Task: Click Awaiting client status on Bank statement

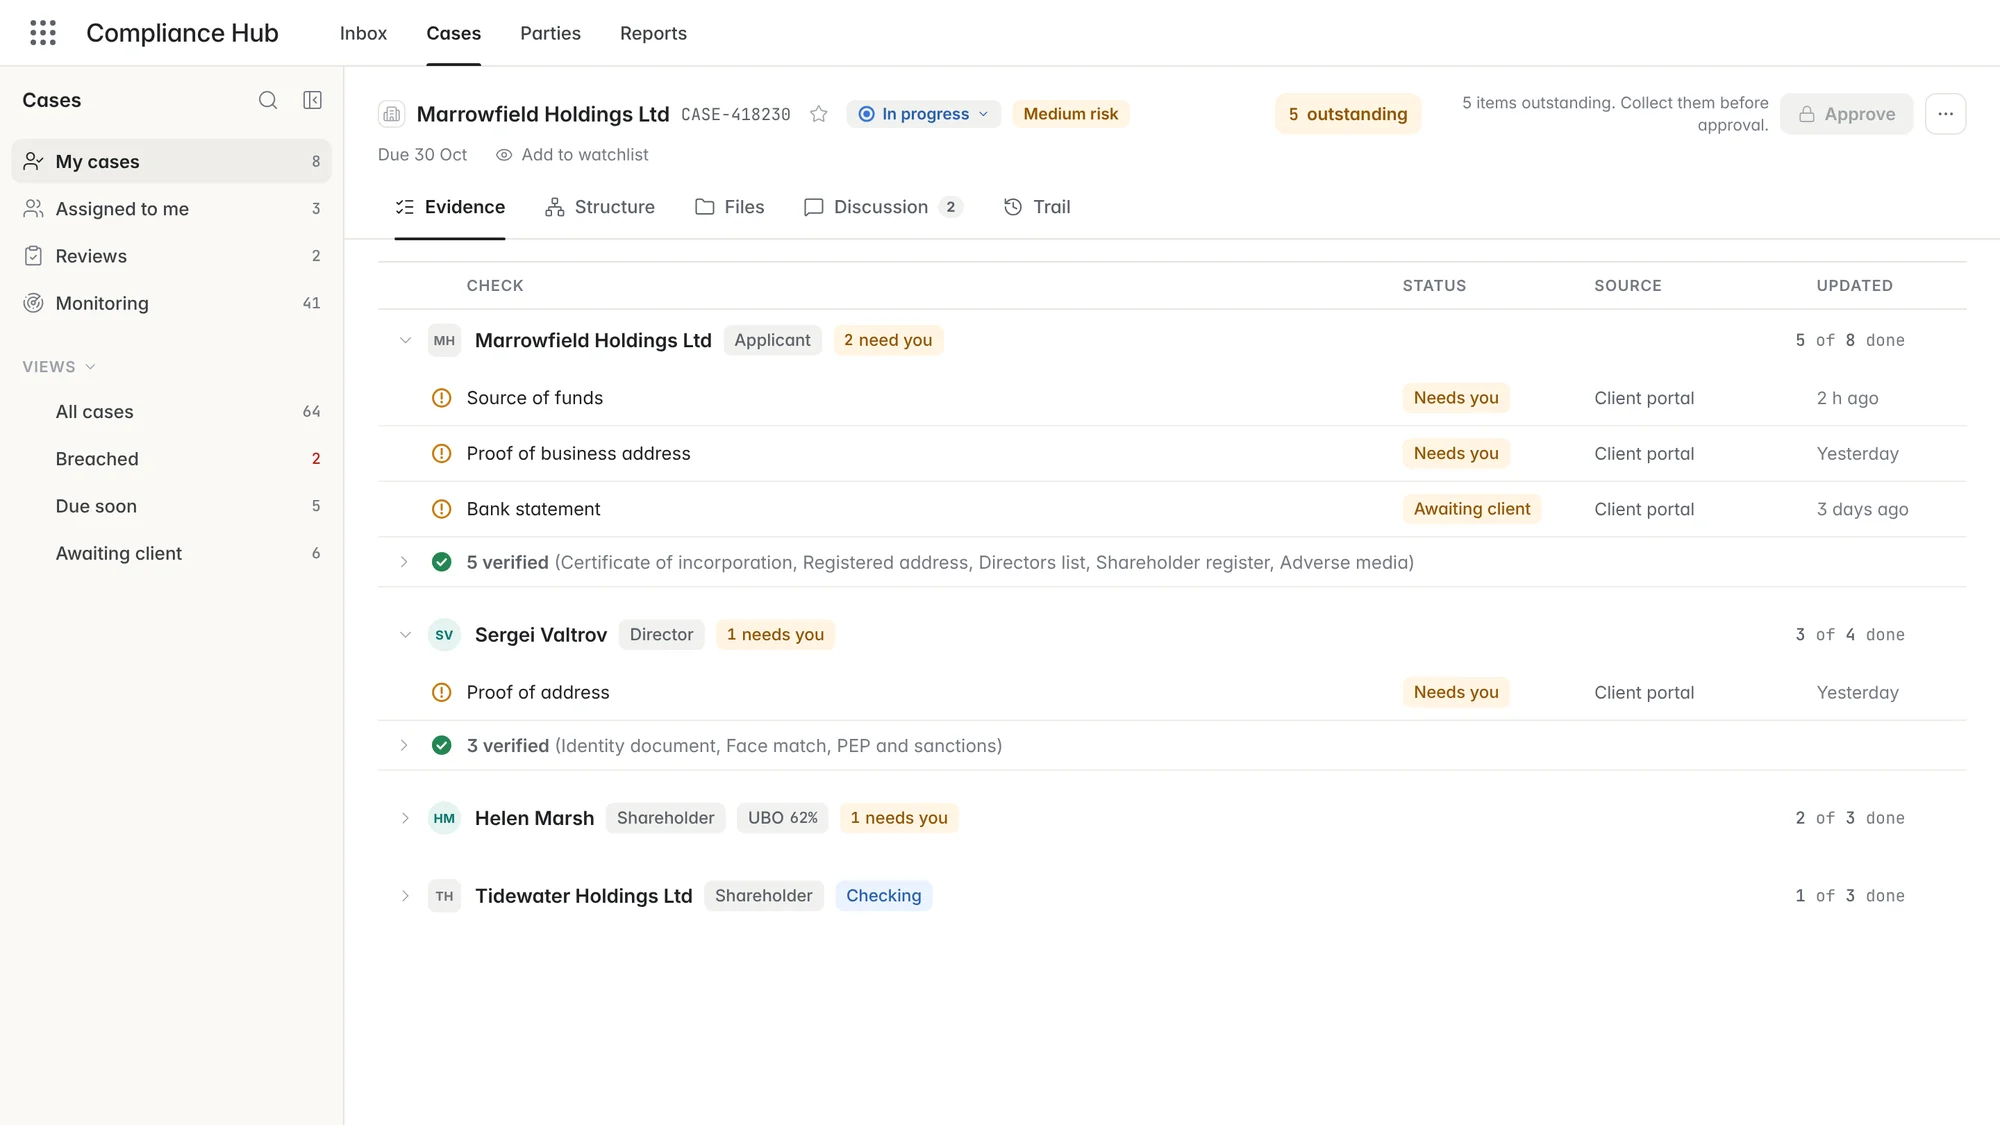Action: click(1472, 509)
